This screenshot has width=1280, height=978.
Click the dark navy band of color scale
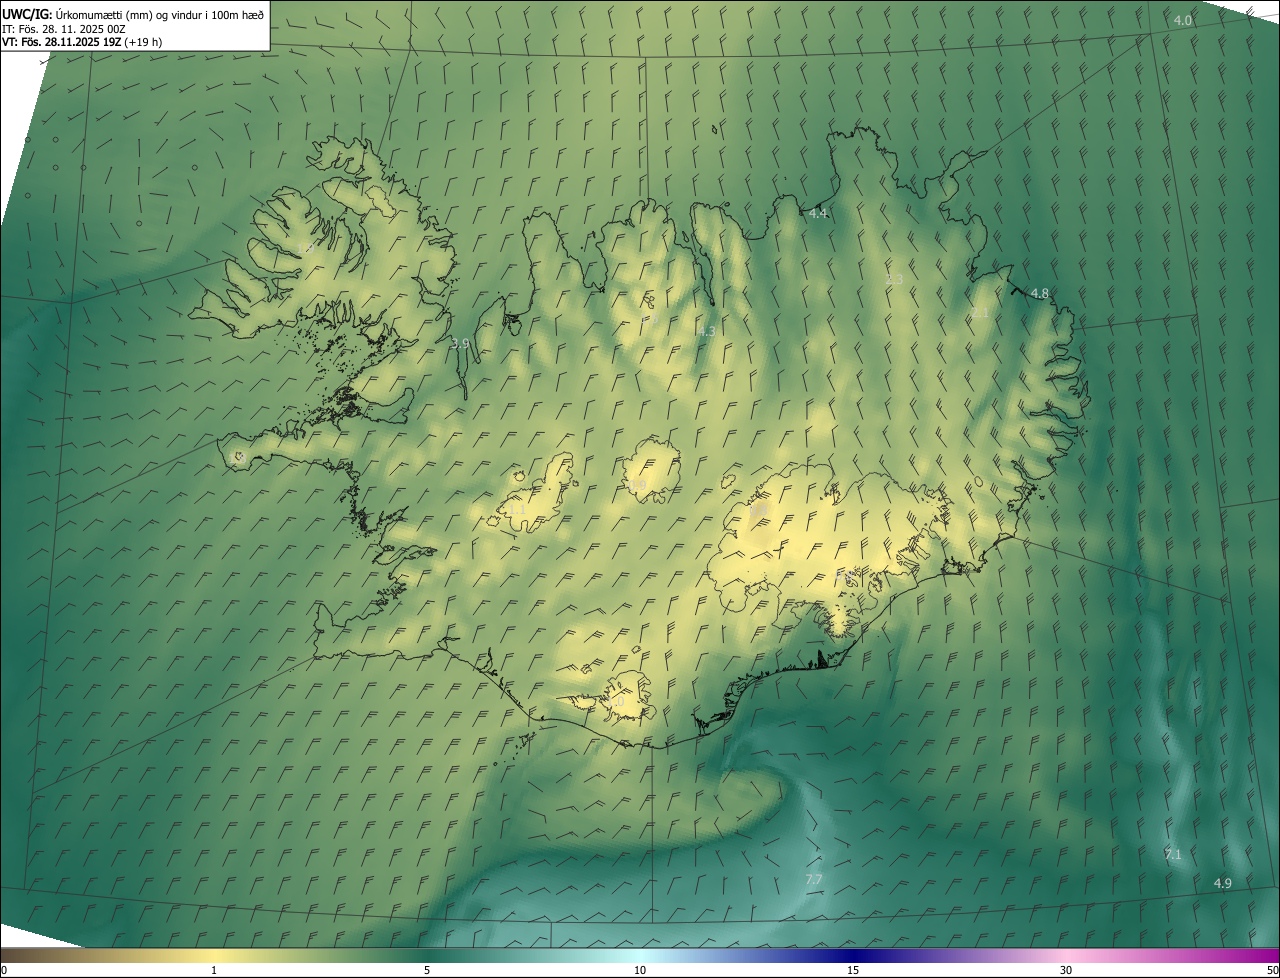tap(853, 956)
